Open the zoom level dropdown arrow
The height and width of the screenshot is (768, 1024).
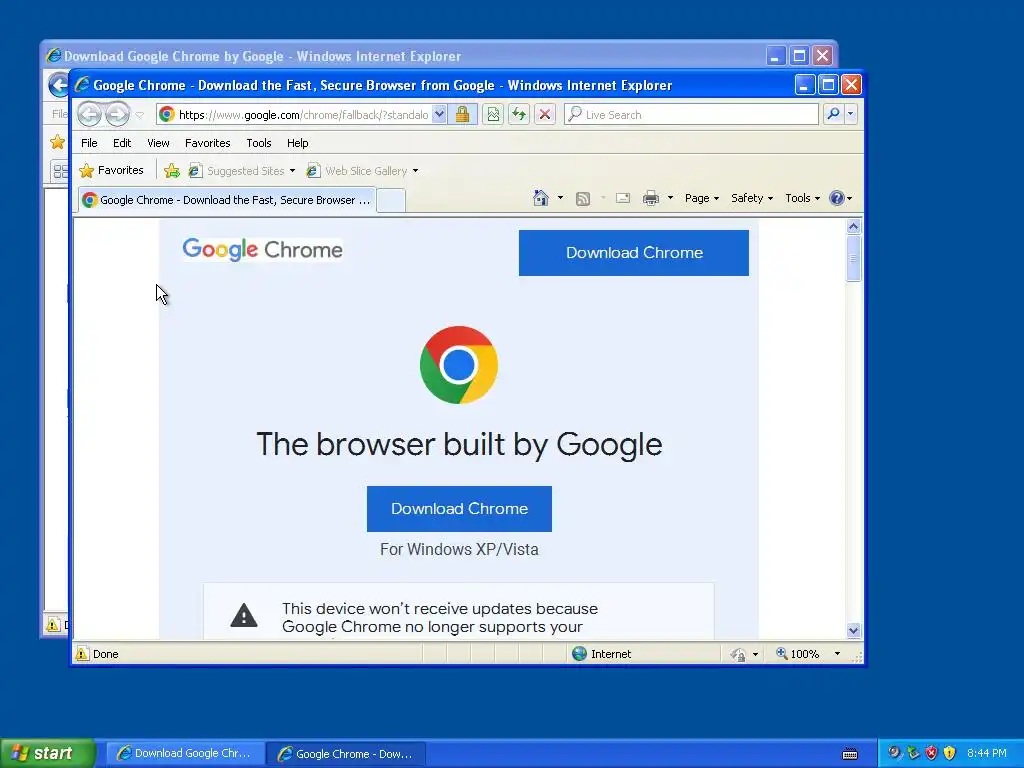(x=837, y=654)
